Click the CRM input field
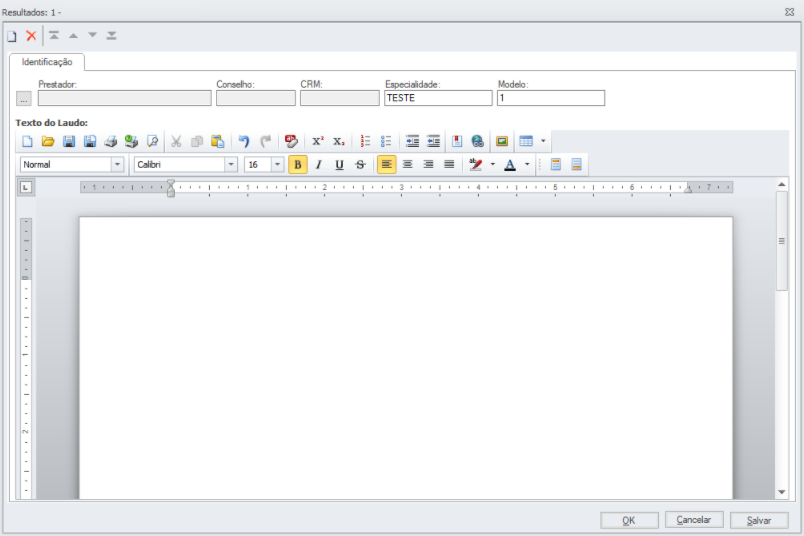Viewport: 804px width, 536px height. (x=340, y=98)
